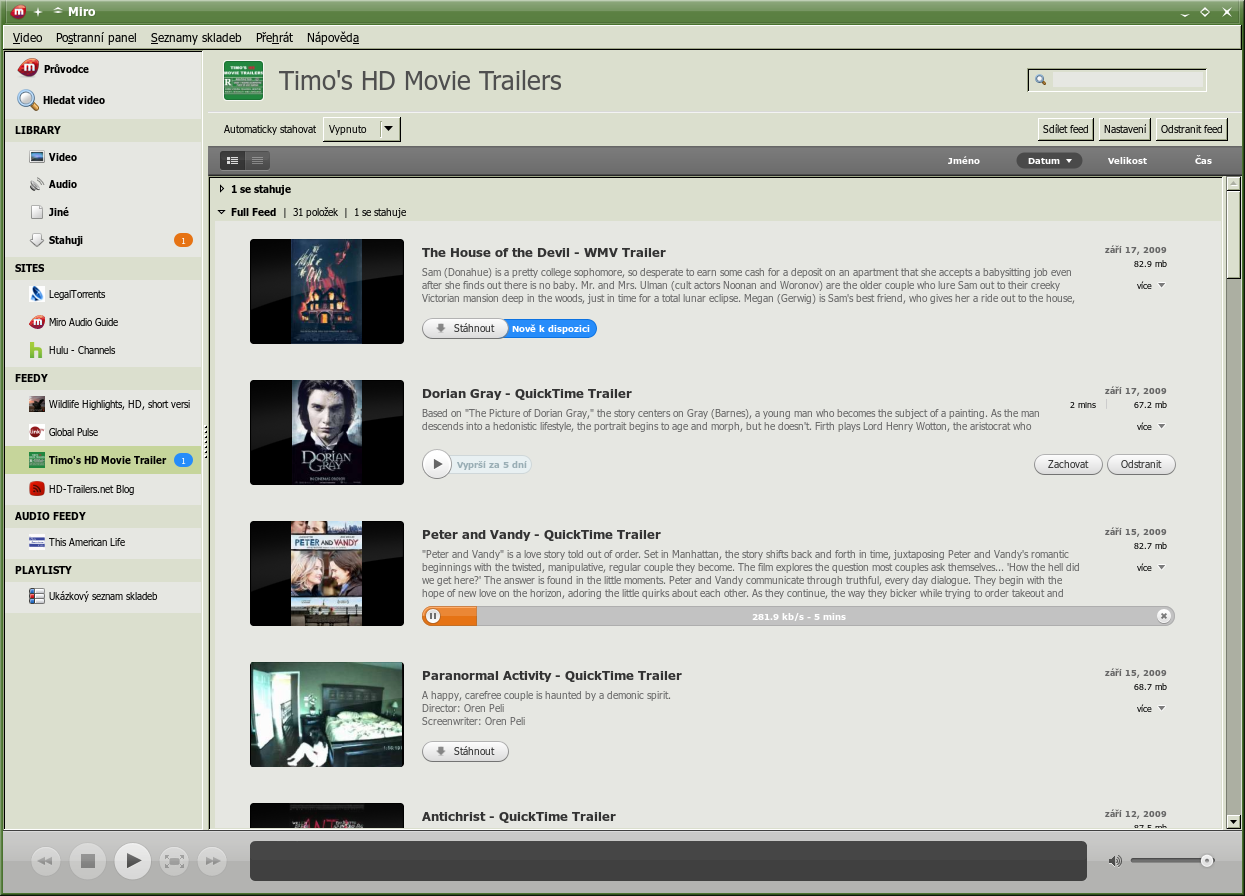1245x896 pixels.
Task: Click the search magnifier icon
Action: [x=1040, y=80]
